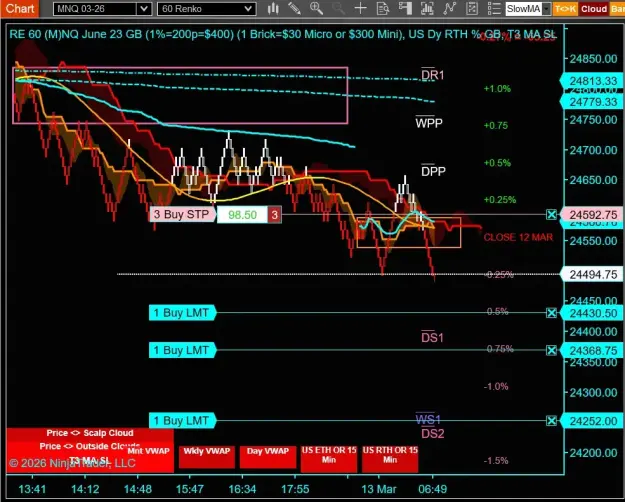Click the Mnt VWAP status label
The height and width of the screenshot is (502, 625).
pos(148,451)
